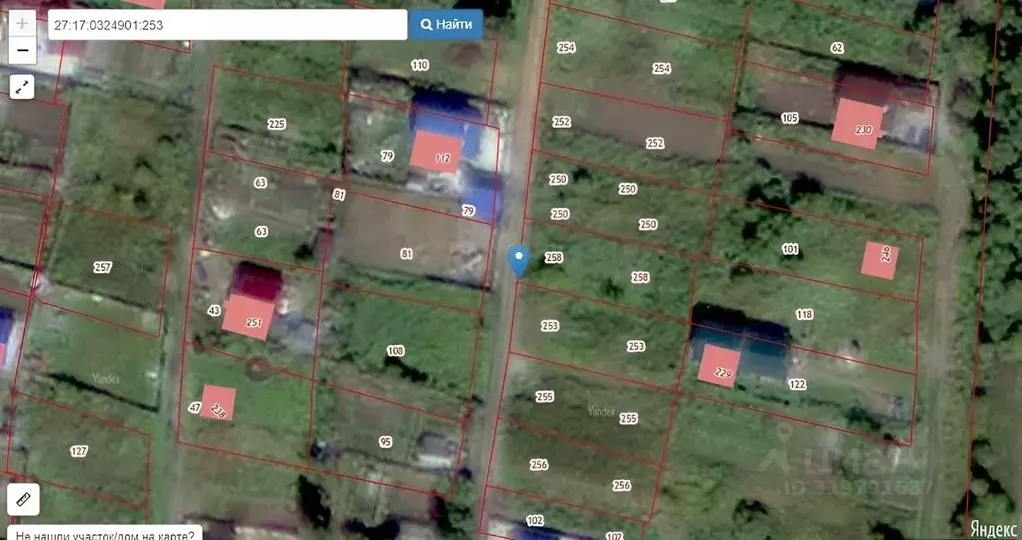The width and height of the screenshot is (1022, 540).
Task: Click the Яндекс logo link
Action: pyautogui.click(x=993, y=528)
